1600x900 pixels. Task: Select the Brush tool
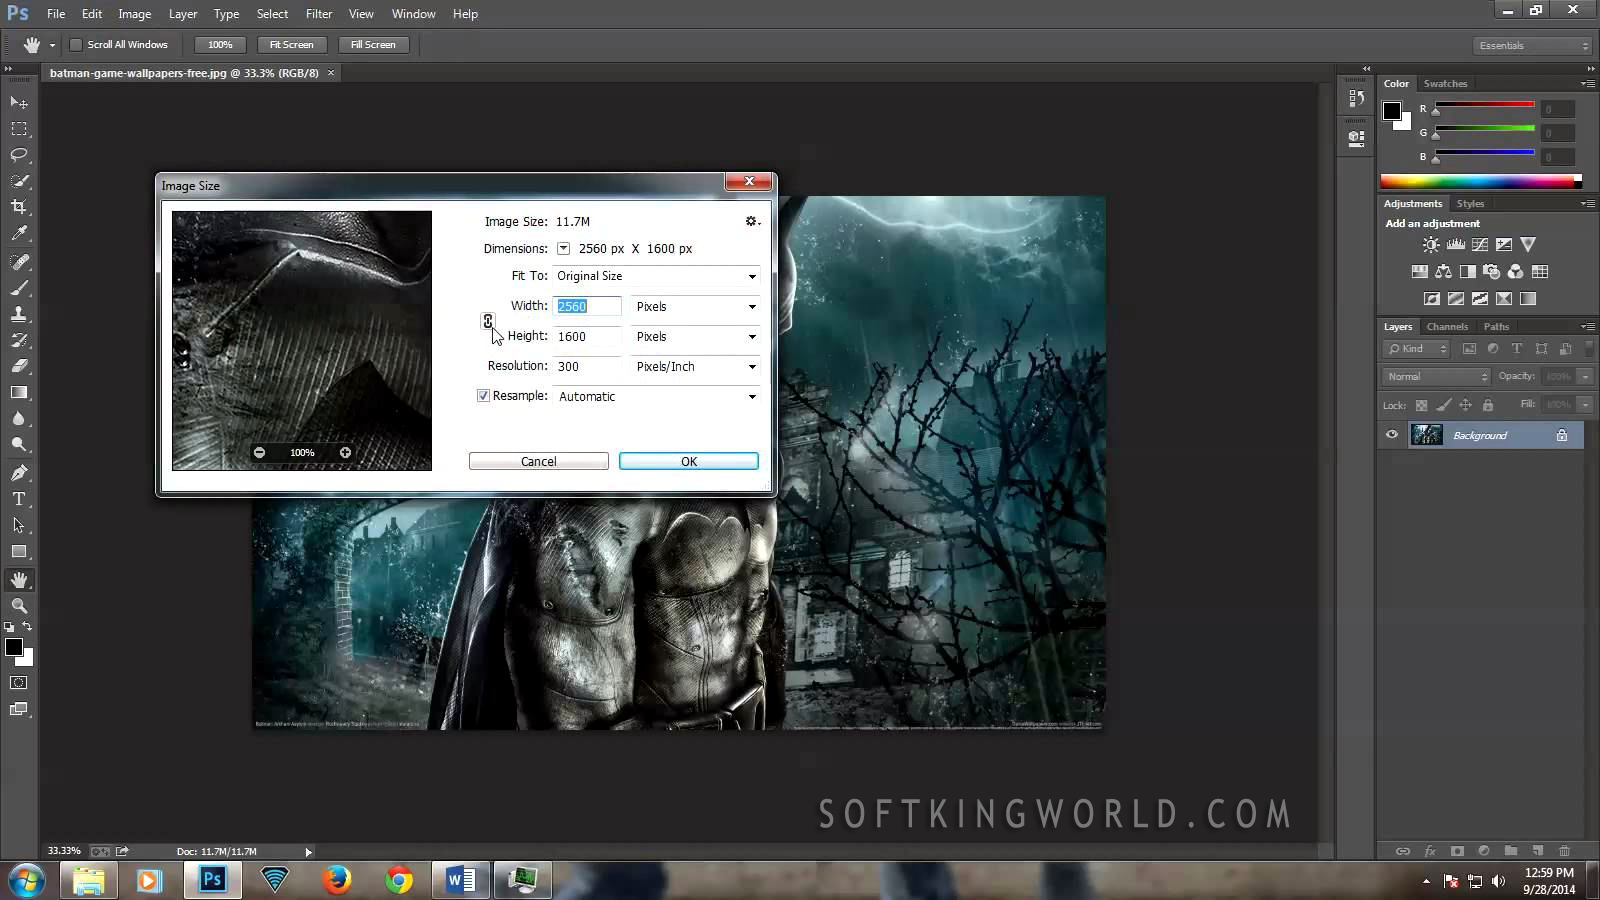point(19,288)
